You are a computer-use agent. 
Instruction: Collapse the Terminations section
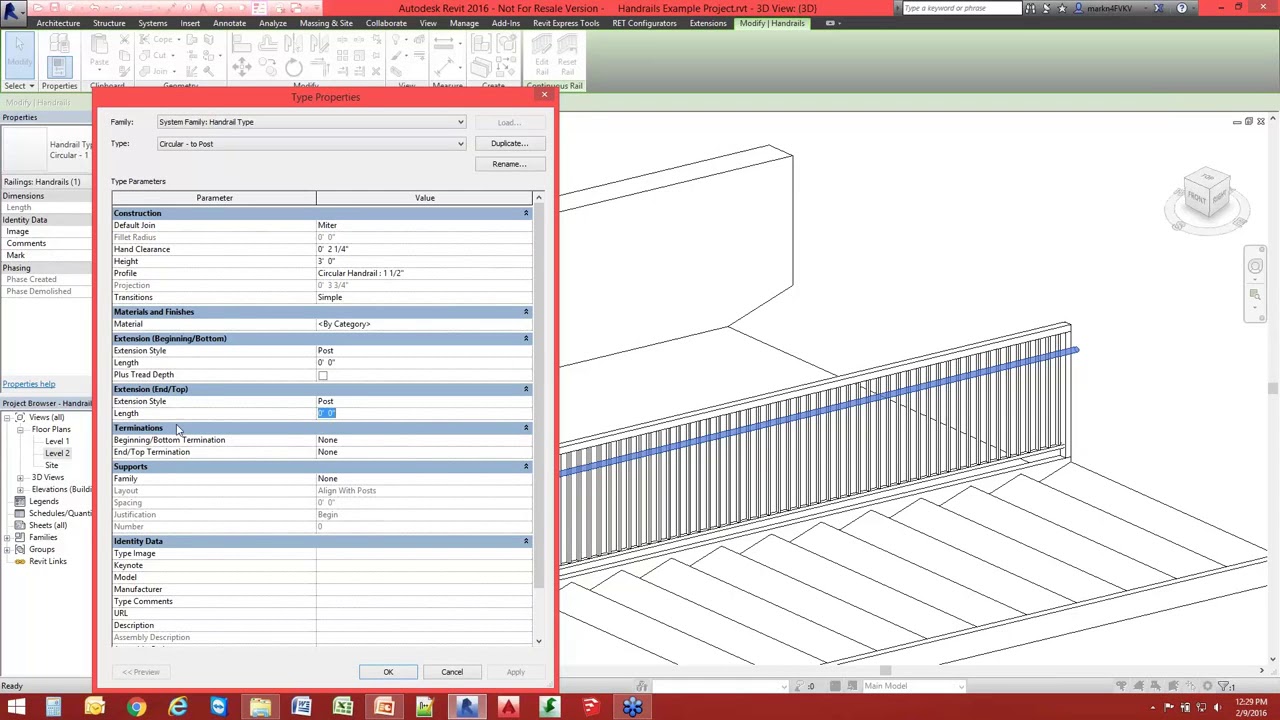(526, 428)
